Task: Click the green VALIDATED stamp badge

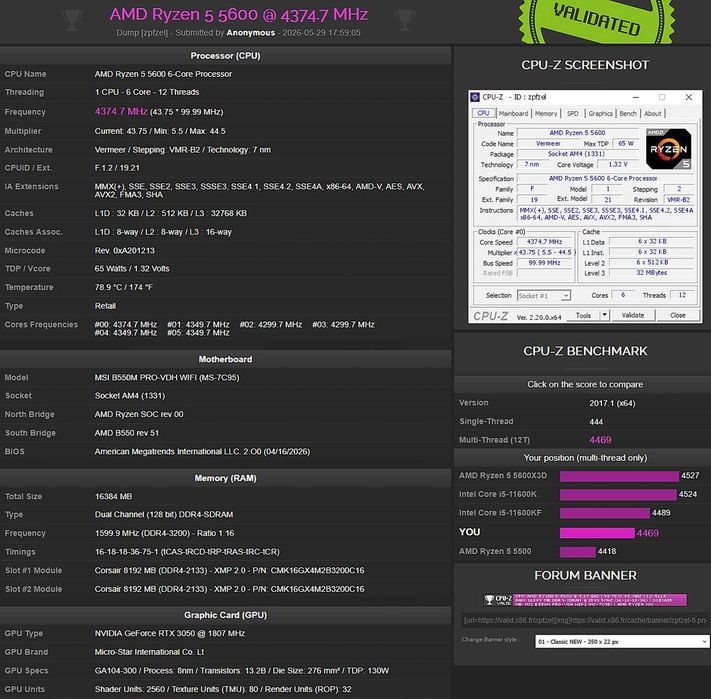Action: click(596, 20)
